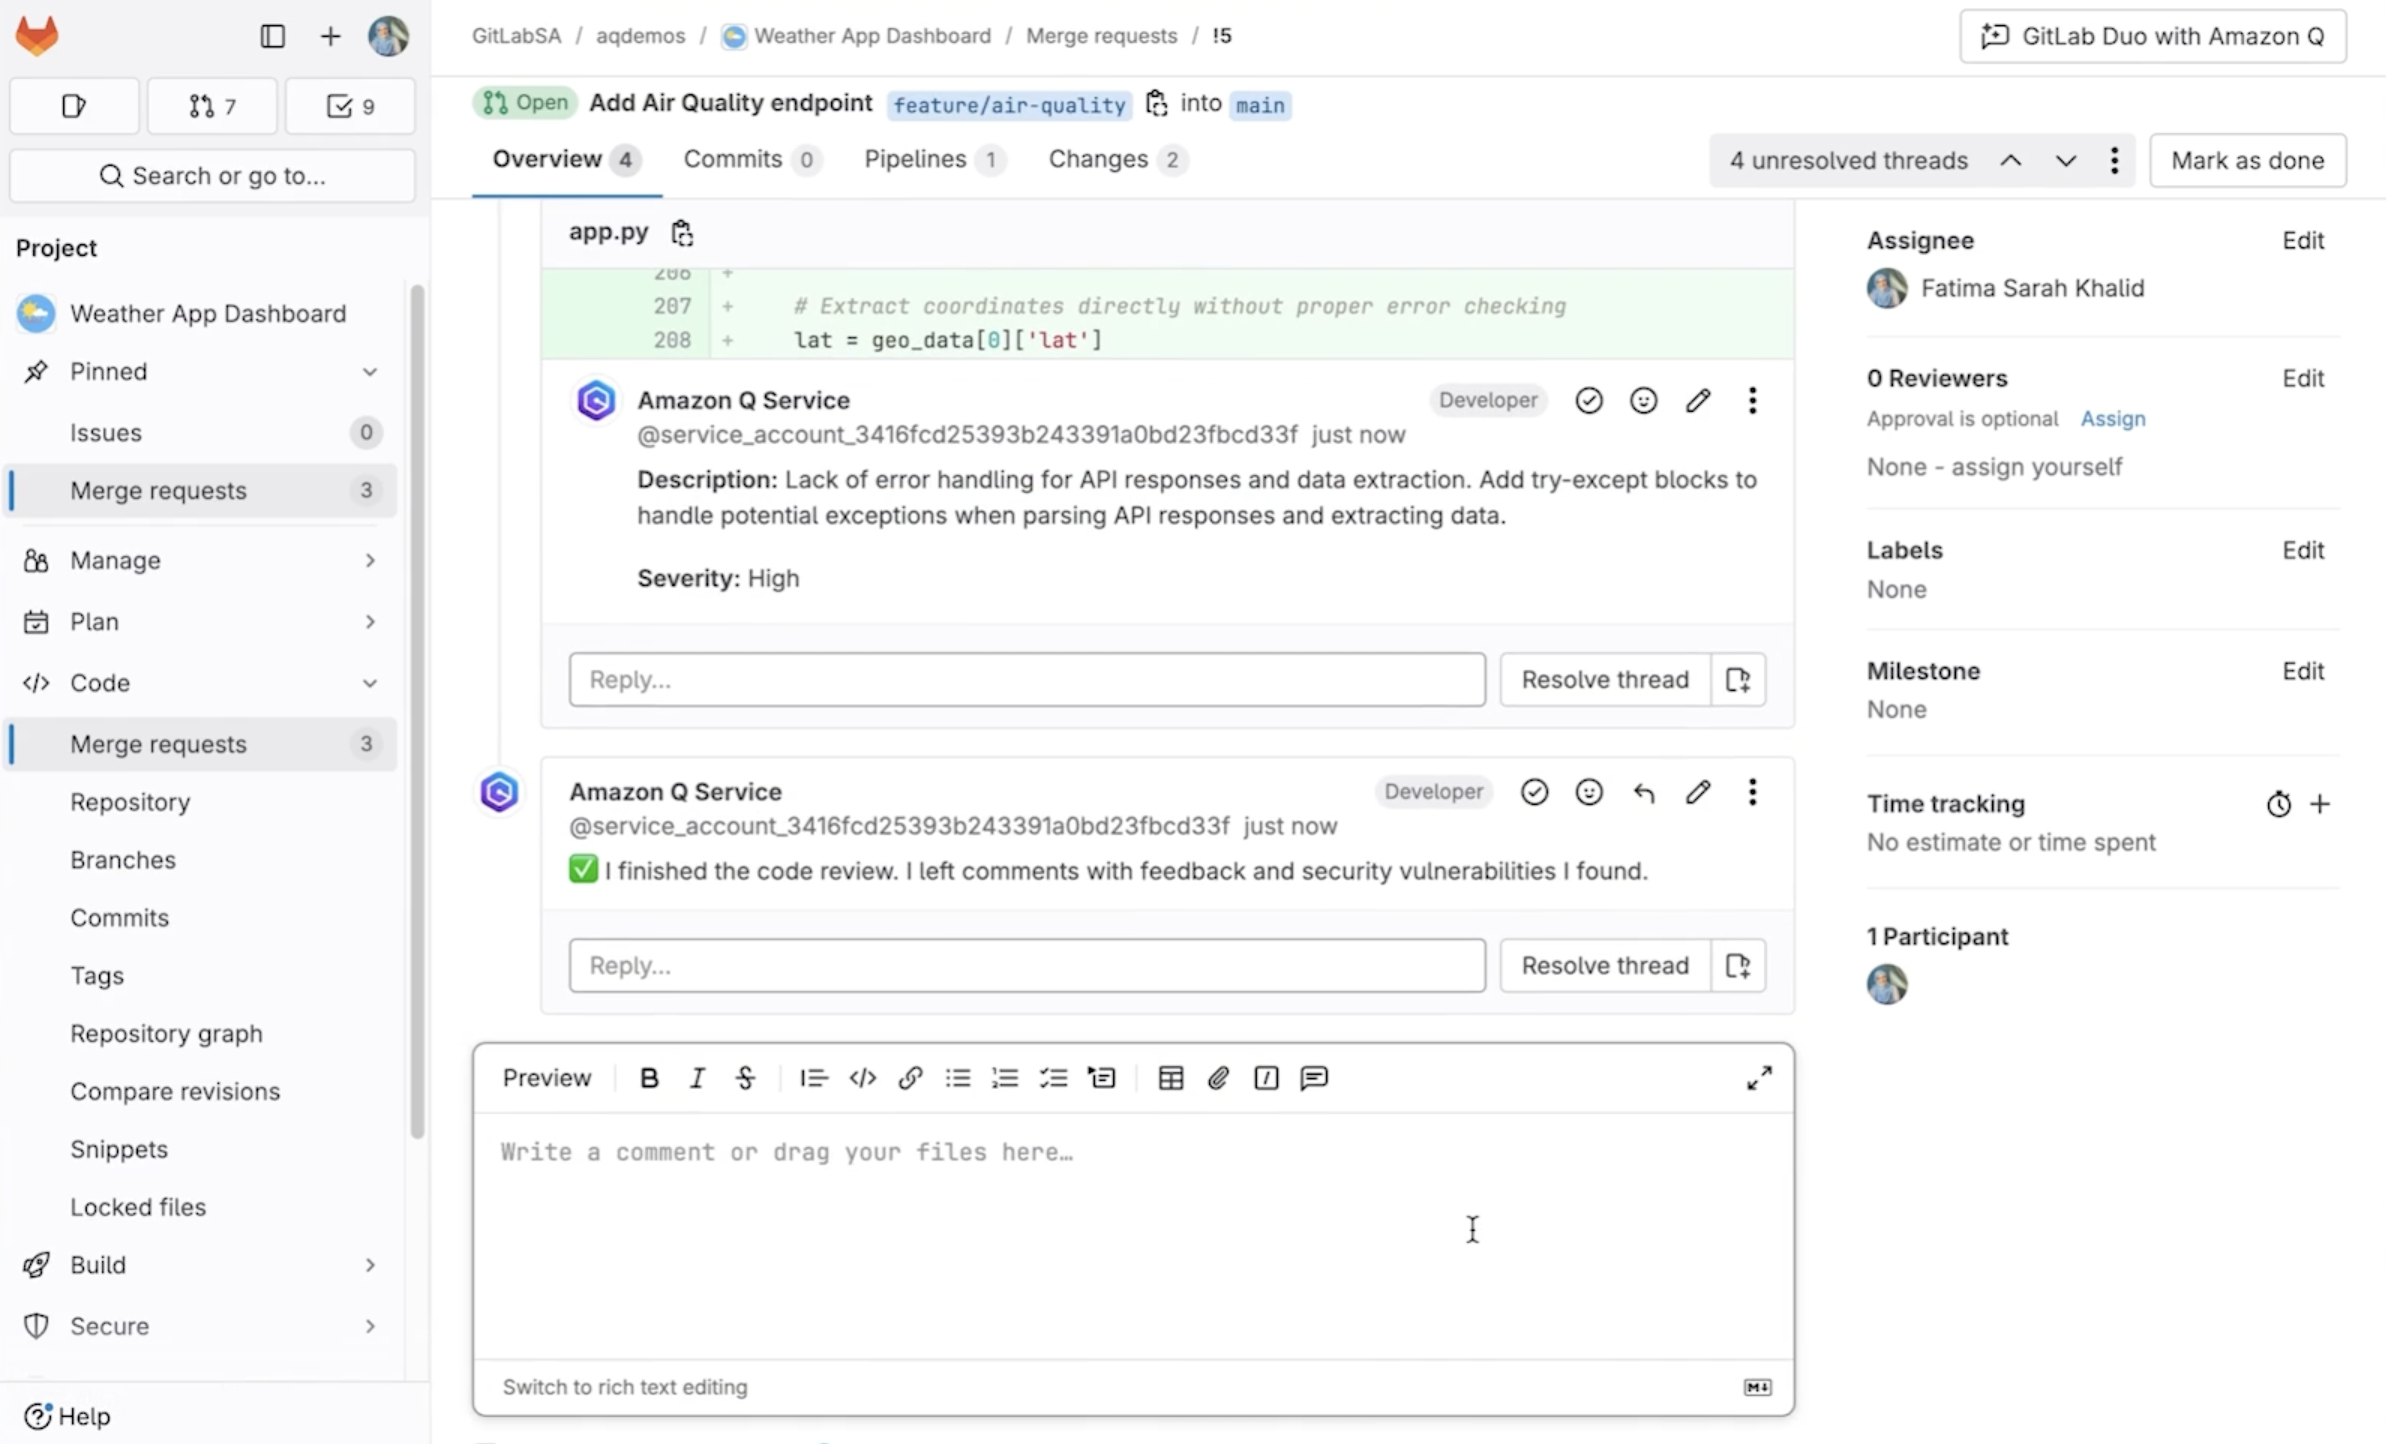The height and width of the screenshot is (1444, 2386).
Task: Click the Search or go to field
Action: [x=212, y=176]
